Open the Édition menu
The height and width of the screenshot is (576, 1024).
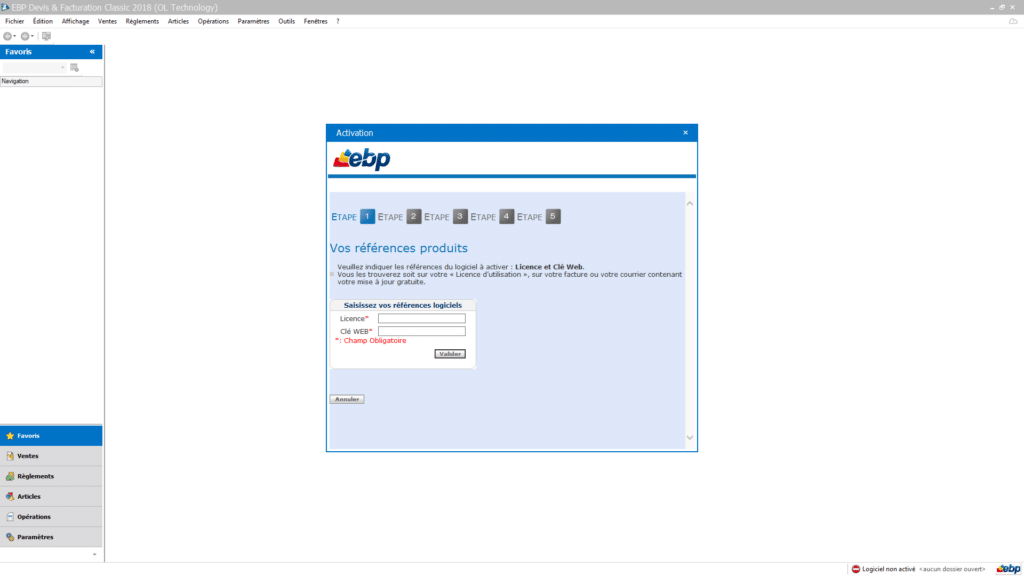[x=42, y=22]
